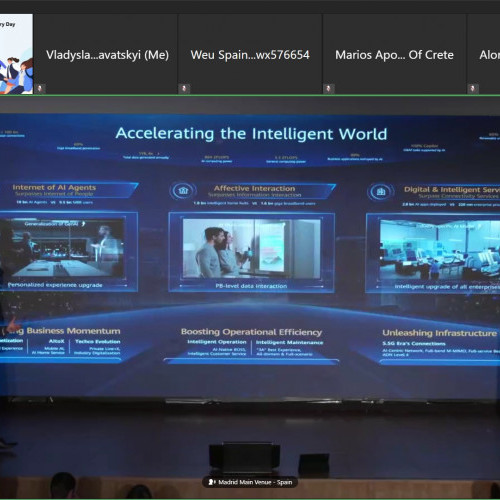
Task: Click the 'Intelligent upgrade of all enterprises' caption
Action: click(447, 287)
